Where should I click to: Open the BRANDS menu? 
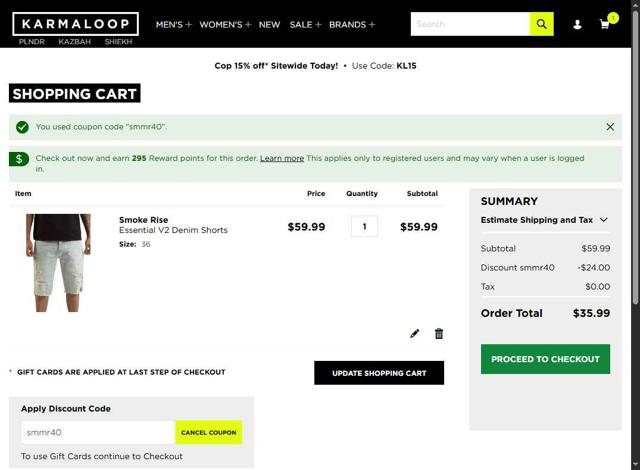point(352,24)
